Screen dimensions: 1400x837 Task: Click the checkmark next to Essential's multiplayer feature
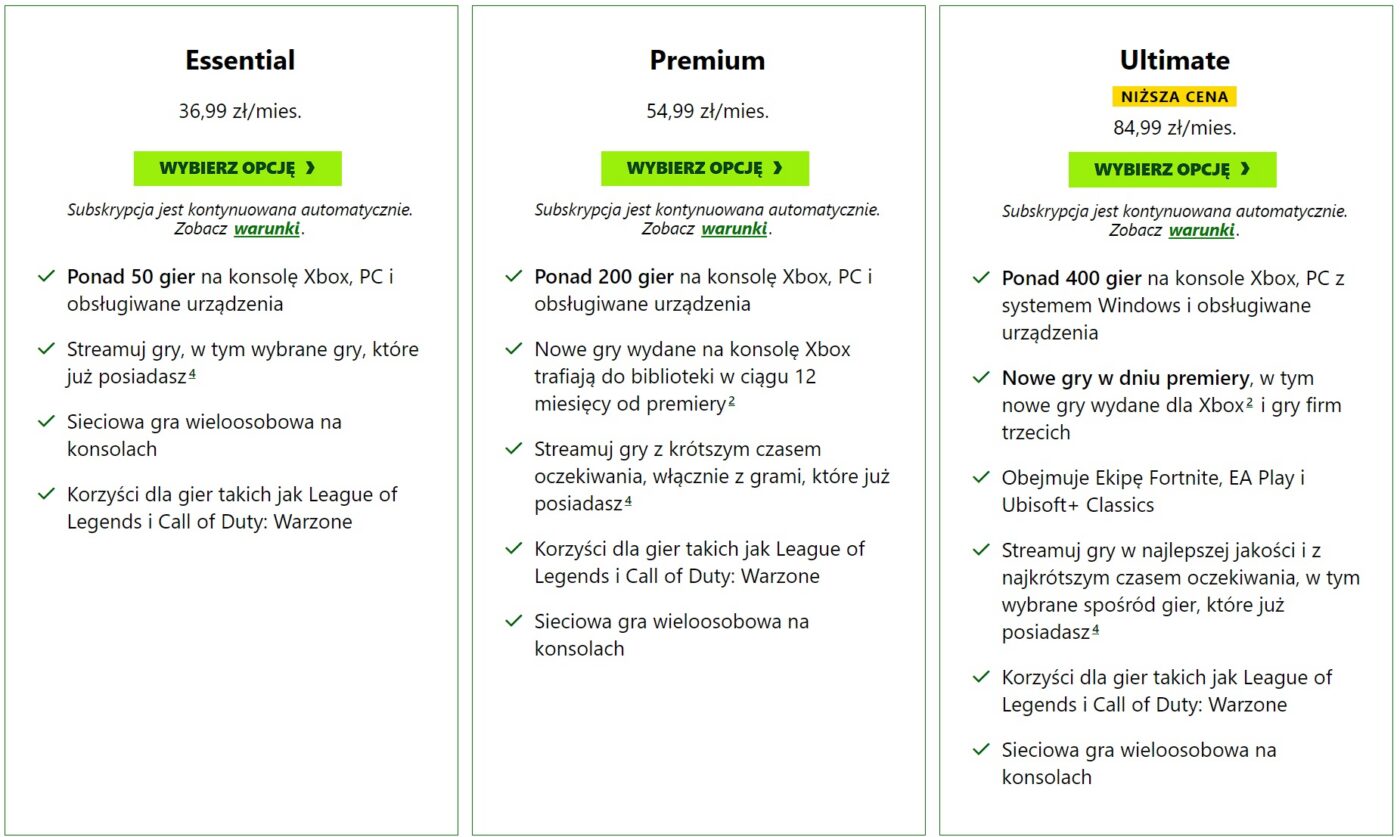point(44,422)
